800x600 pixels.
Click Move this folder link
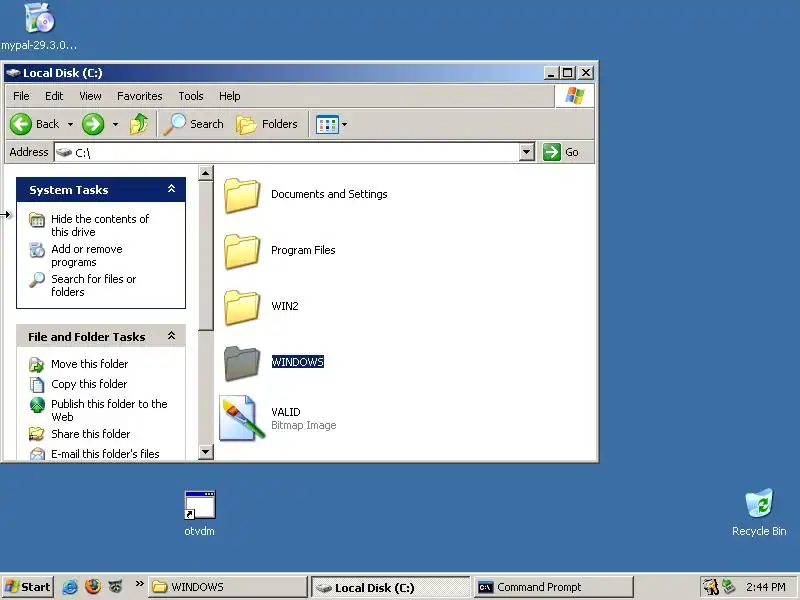[89, 364]
